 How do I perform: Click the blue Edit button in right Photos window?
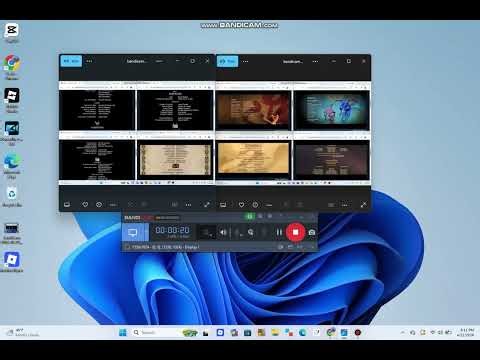pyautogui.click(x=228, y=61)
